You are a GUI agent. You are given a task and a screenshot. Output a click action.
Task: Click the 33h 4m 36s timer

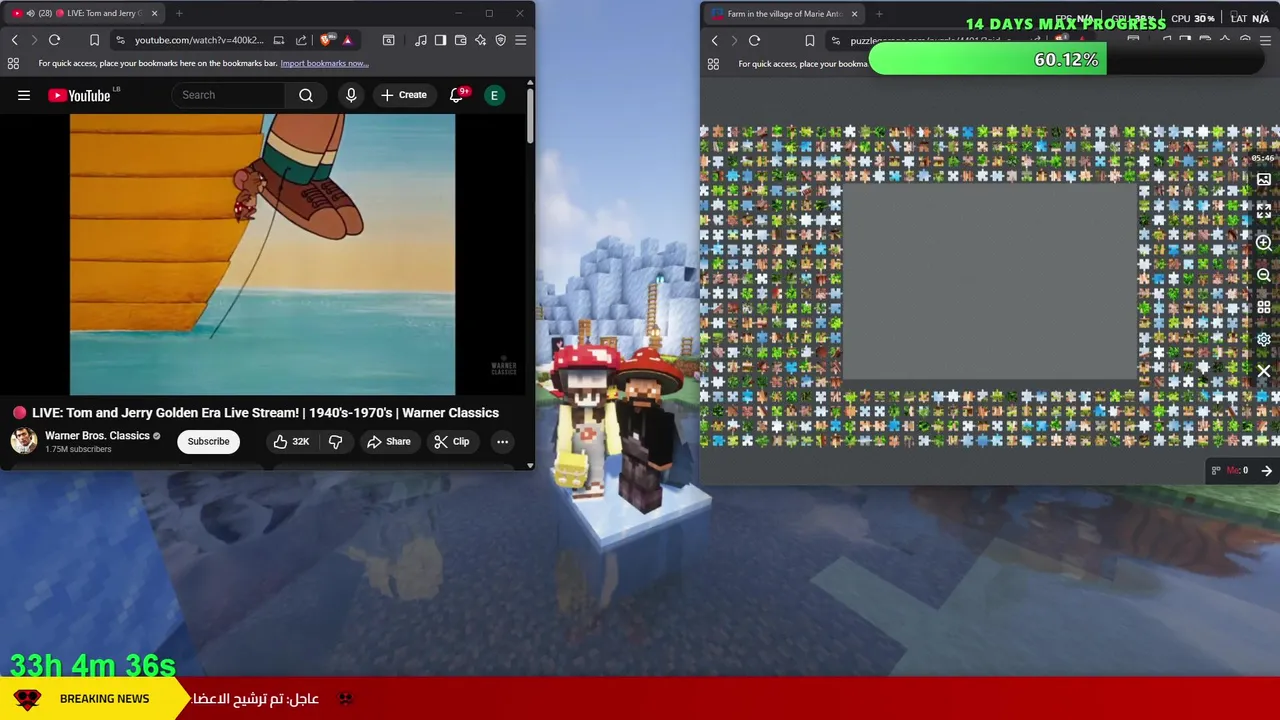[x=93, y=665]
